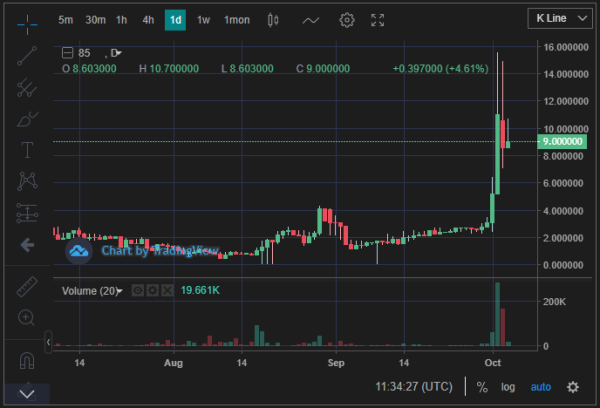The image size is (600, 408).
Task: Toggle percentage scale mode
Action: [x=482, y=387]
